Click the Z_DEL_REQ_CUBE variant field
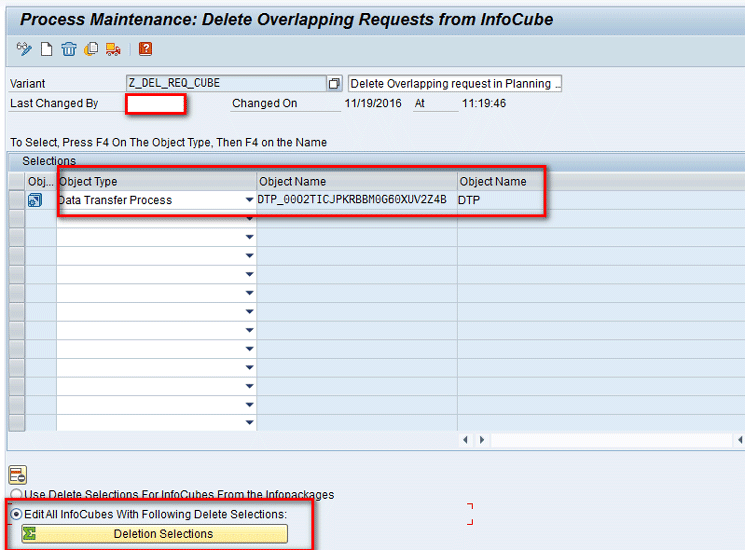 [226, 84]
